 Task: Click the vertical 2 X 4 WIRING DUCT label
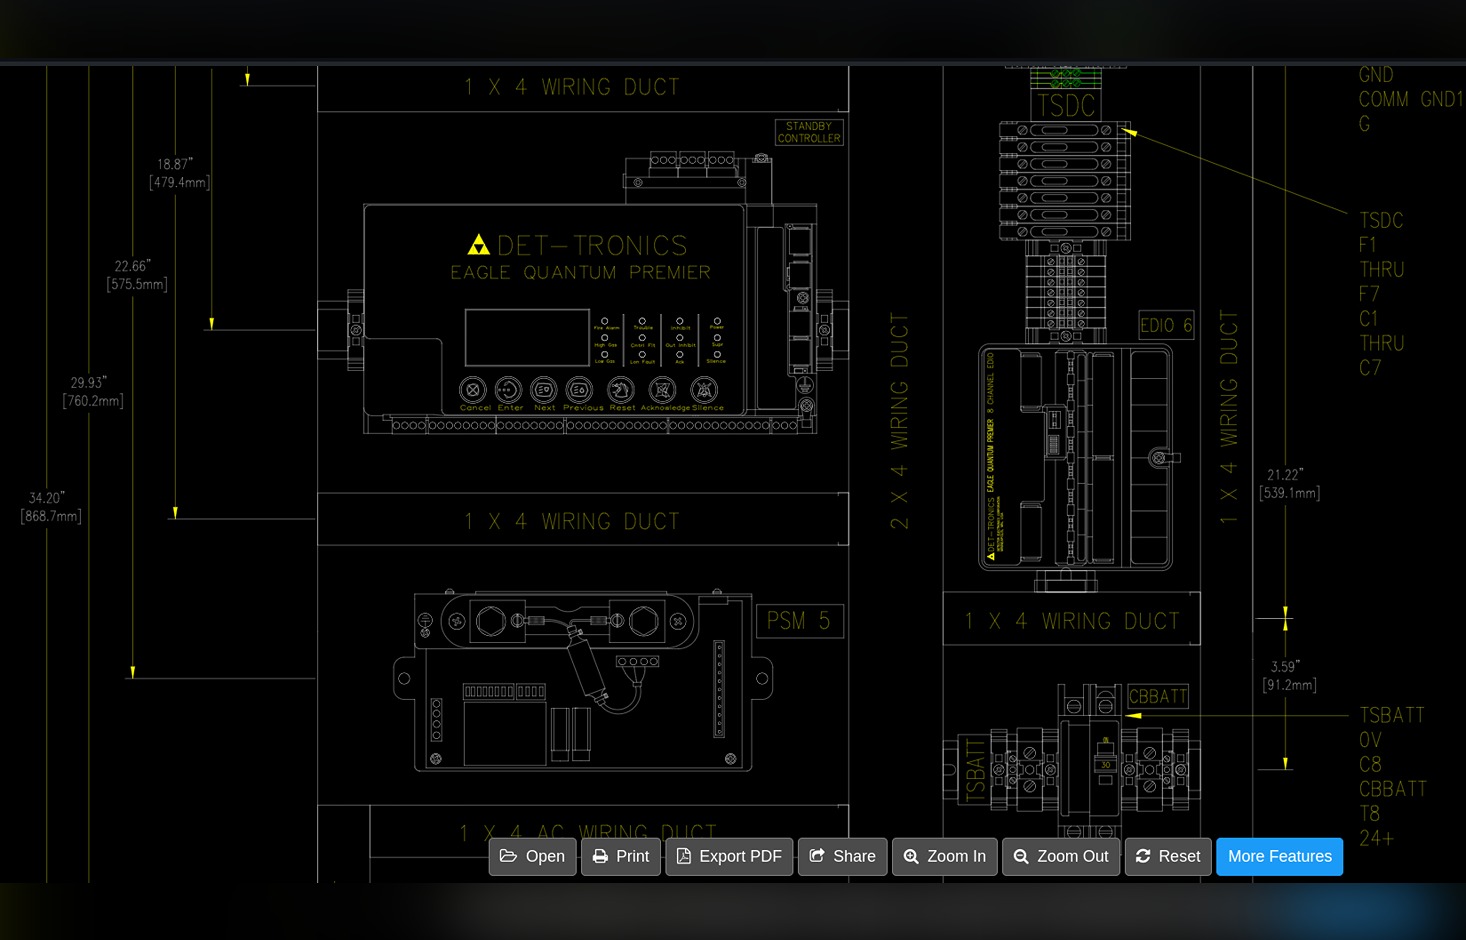pos(899,421)
